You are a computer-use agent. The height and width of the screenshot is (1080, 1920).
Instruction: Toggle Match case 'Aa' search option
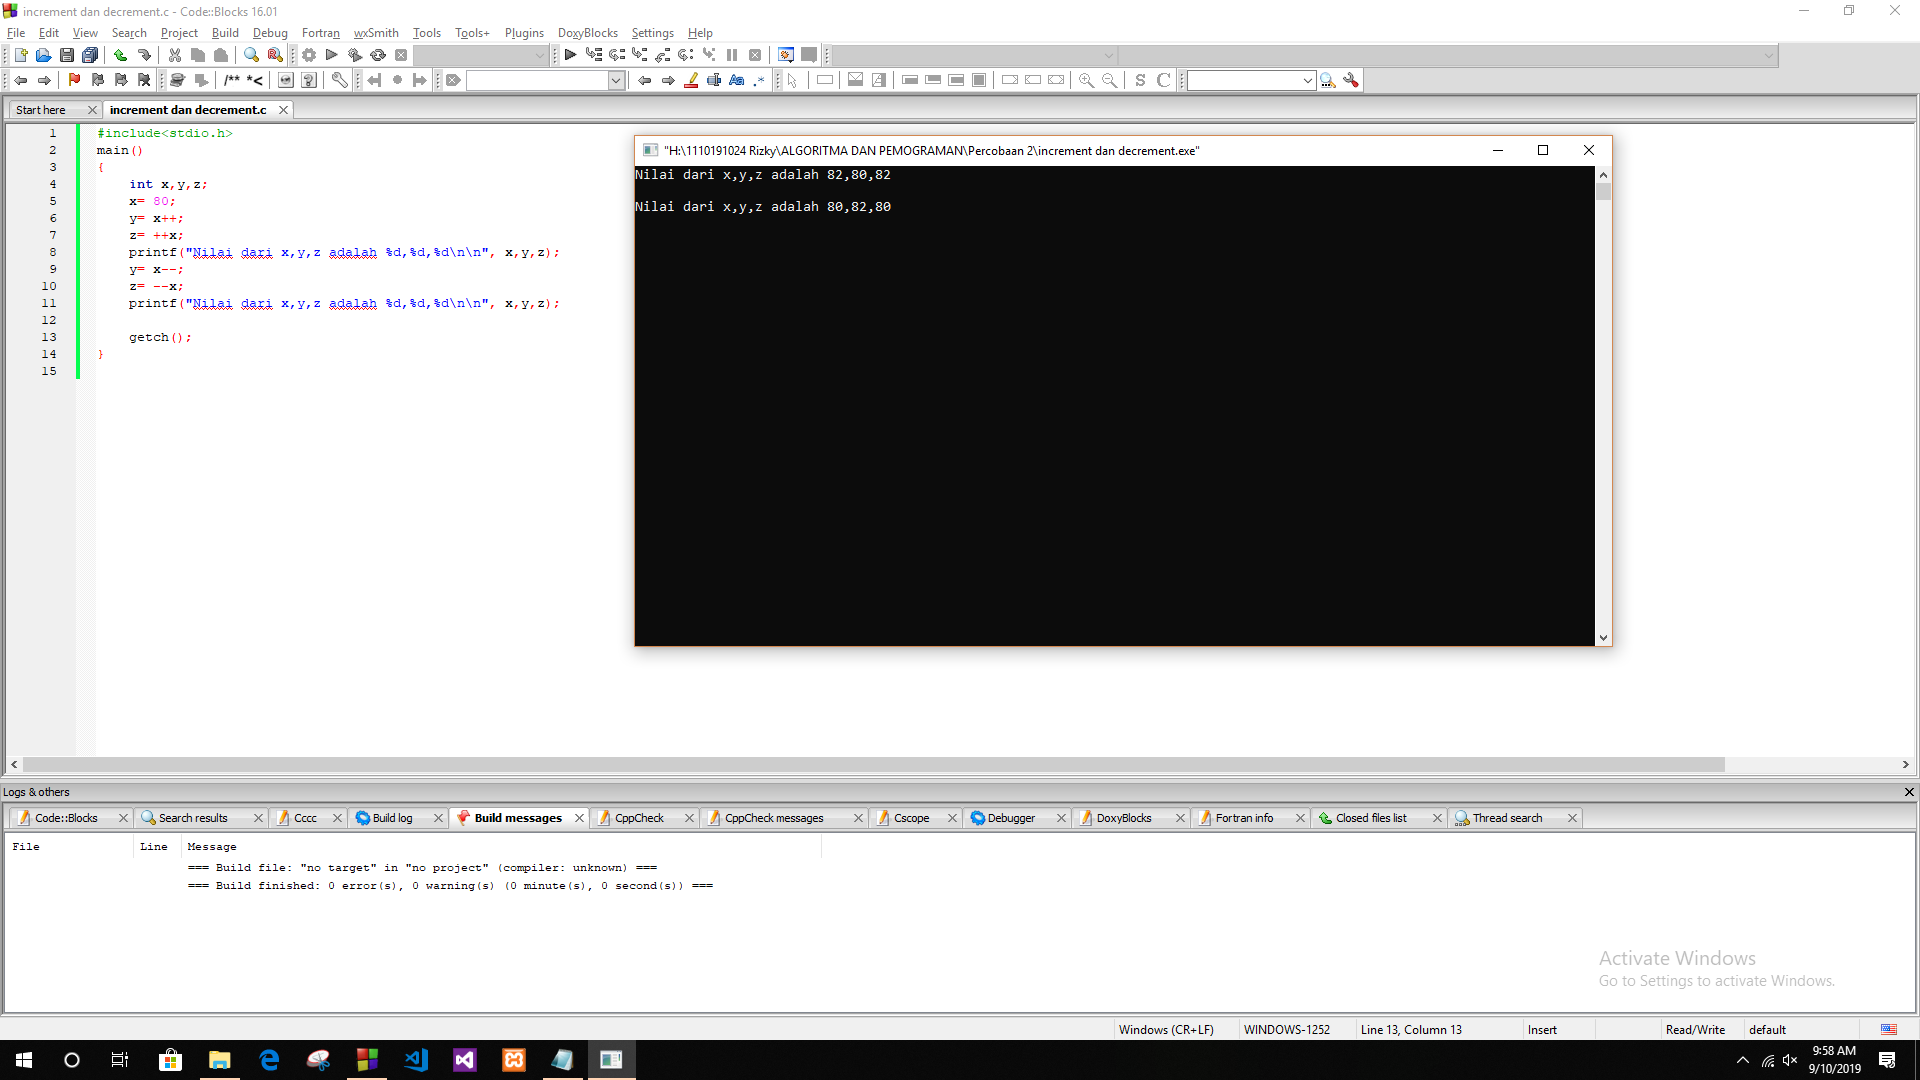(737, 80)
